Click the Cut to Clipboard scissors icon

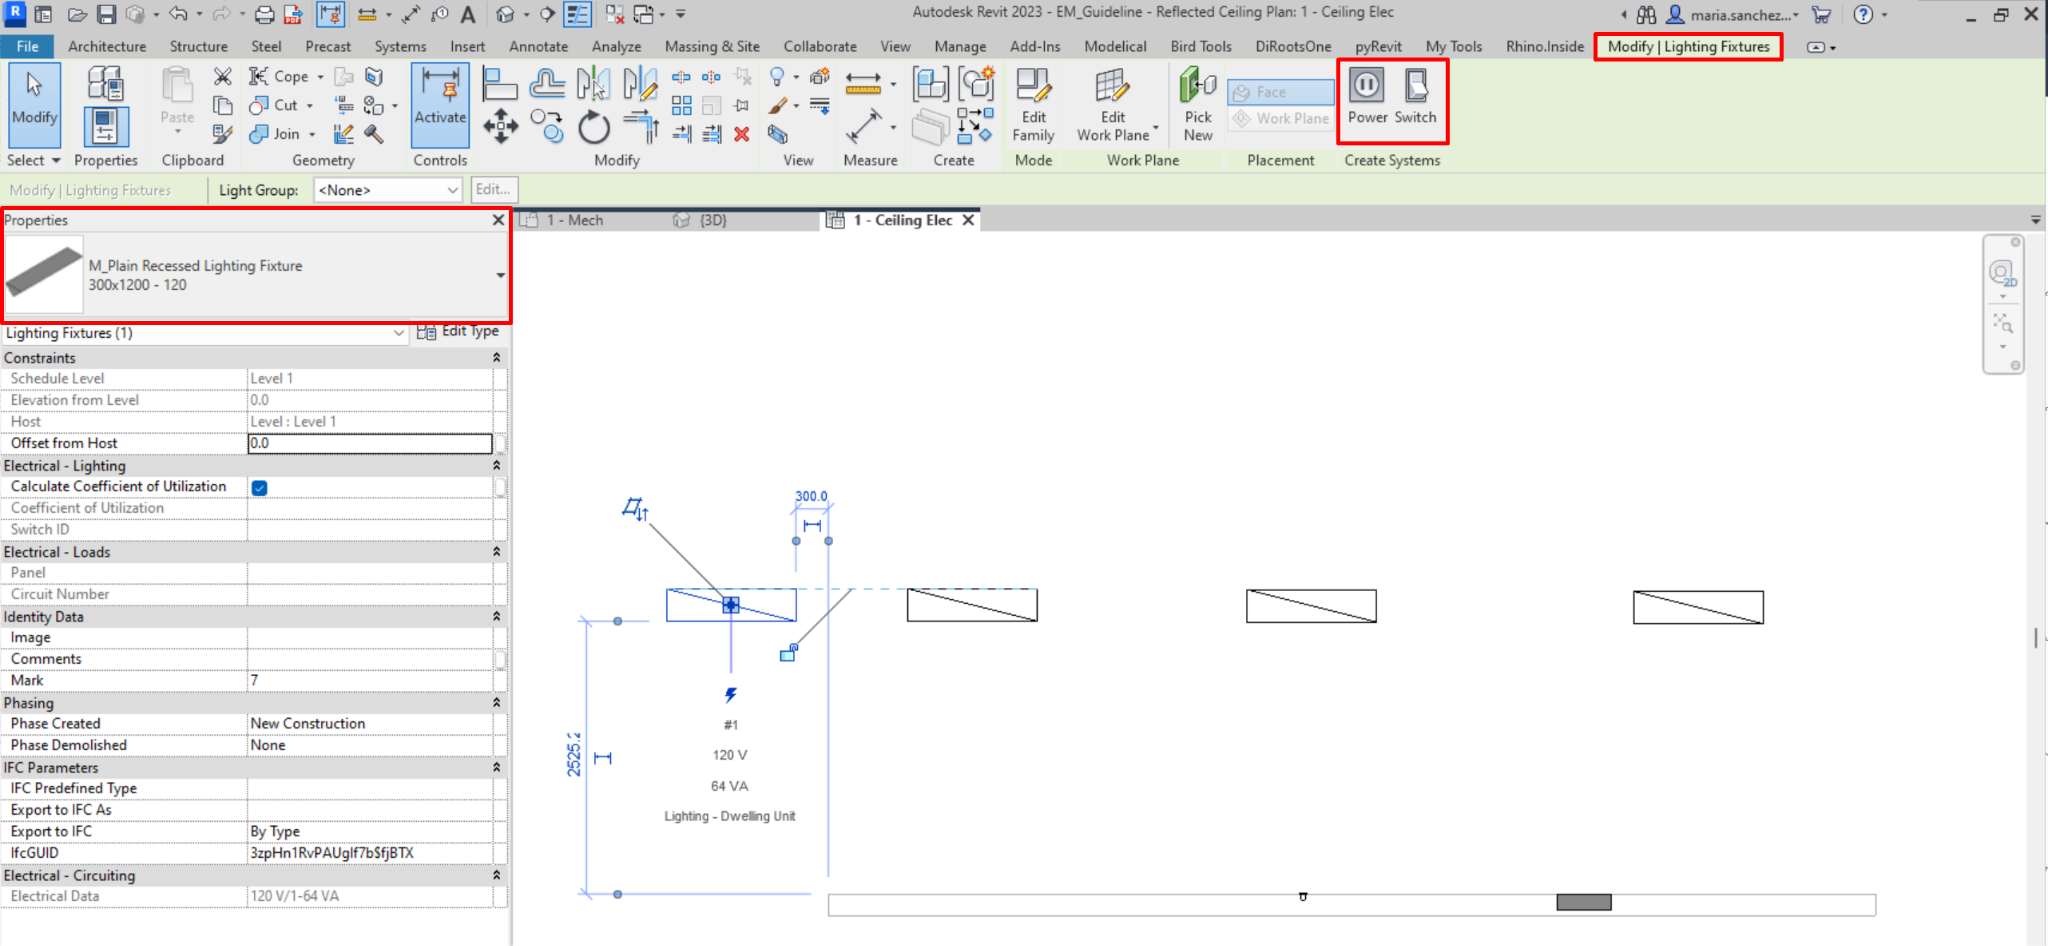point(223,76)
